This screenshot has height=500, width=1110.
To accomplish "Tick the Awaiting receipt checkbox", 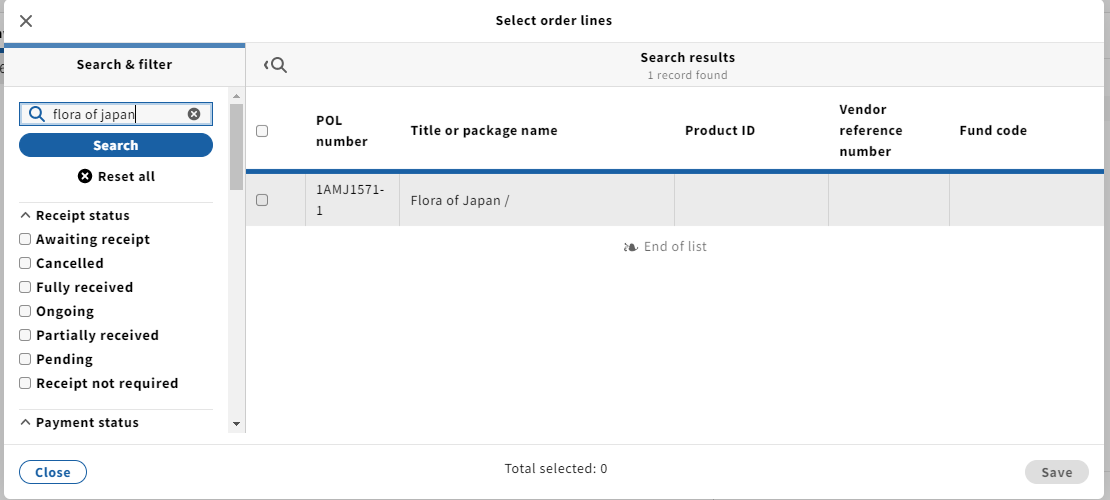I will (x=25, y=239).
